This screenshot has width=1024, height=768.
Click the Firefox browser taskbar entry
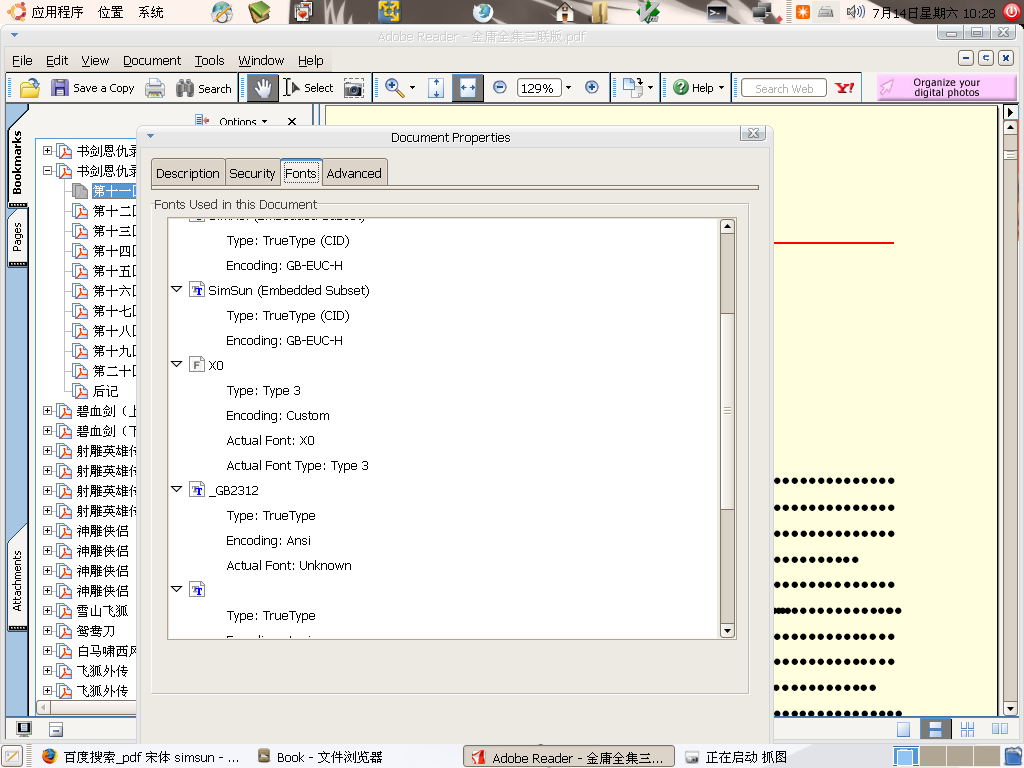coord(141,757)
